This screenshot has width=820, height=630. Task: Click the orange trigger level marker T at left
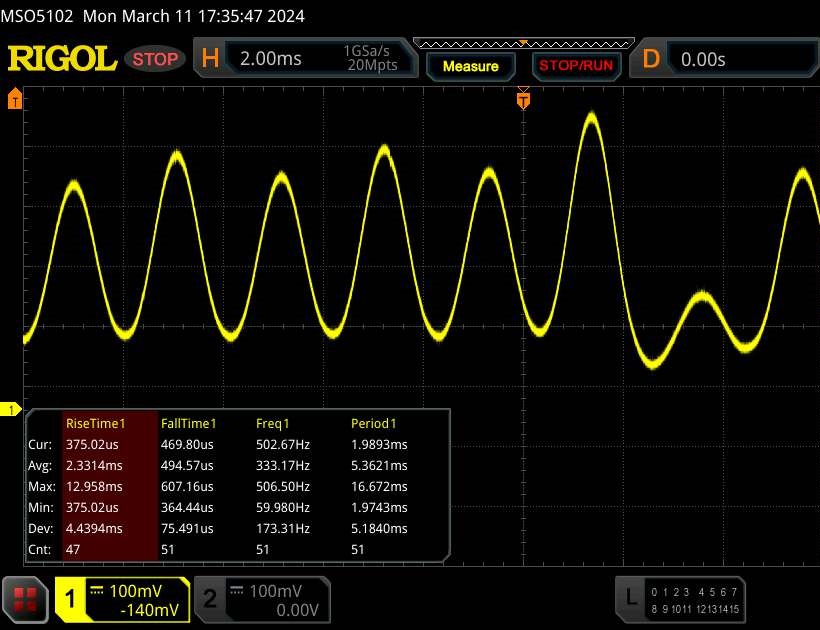(15, 98)
